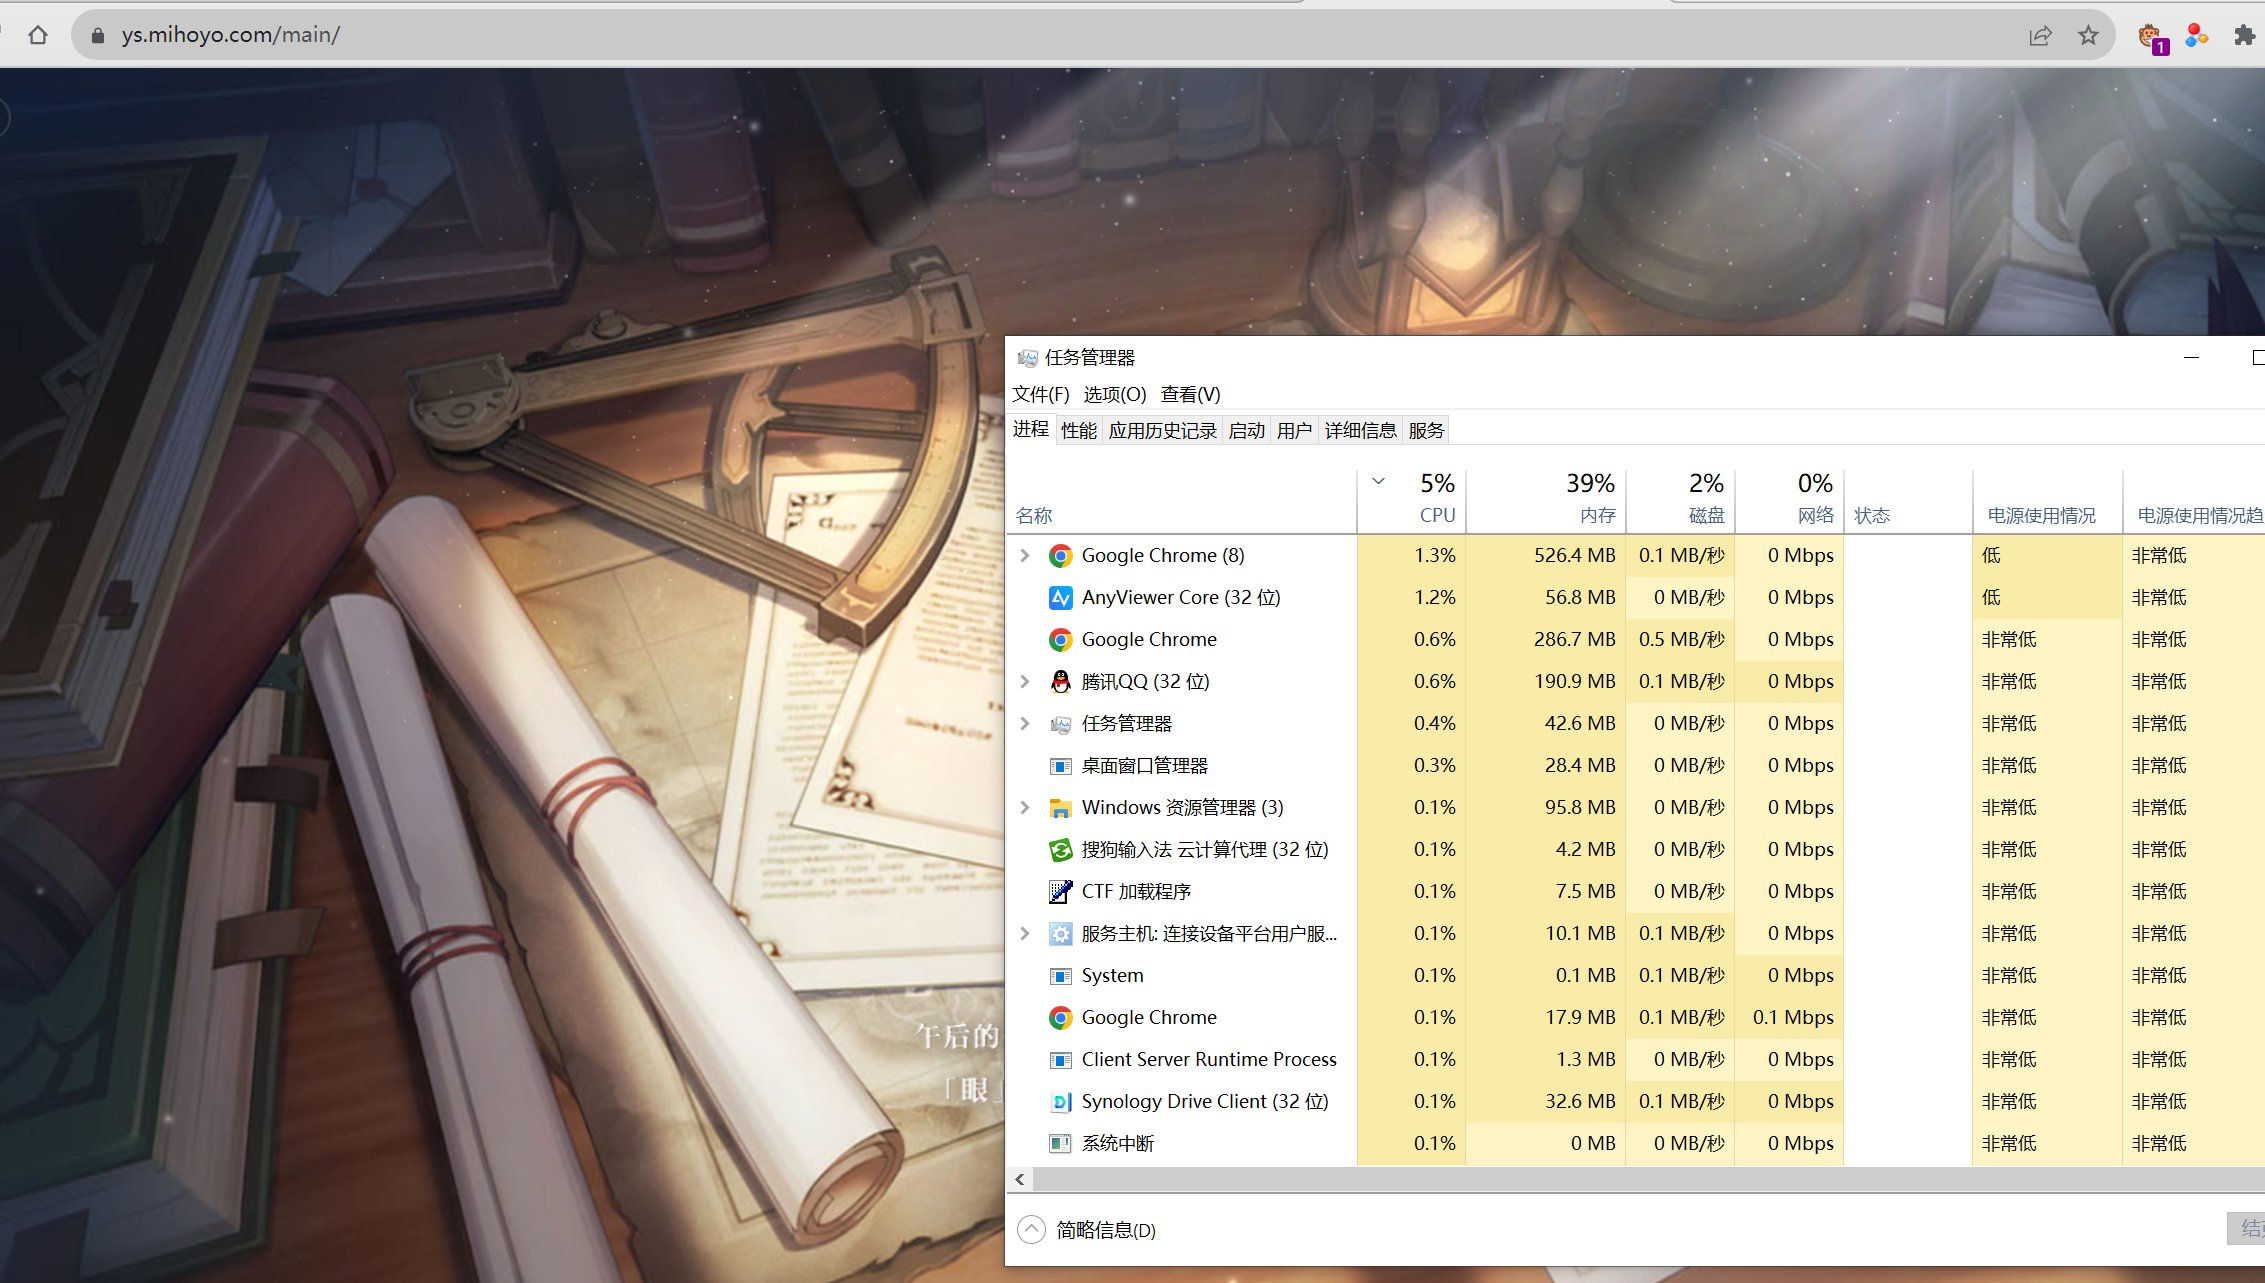The width and height of the screenshot is (2265, 1283).
Task: Click the Task Manager title bar icon
Action: 1027,358
